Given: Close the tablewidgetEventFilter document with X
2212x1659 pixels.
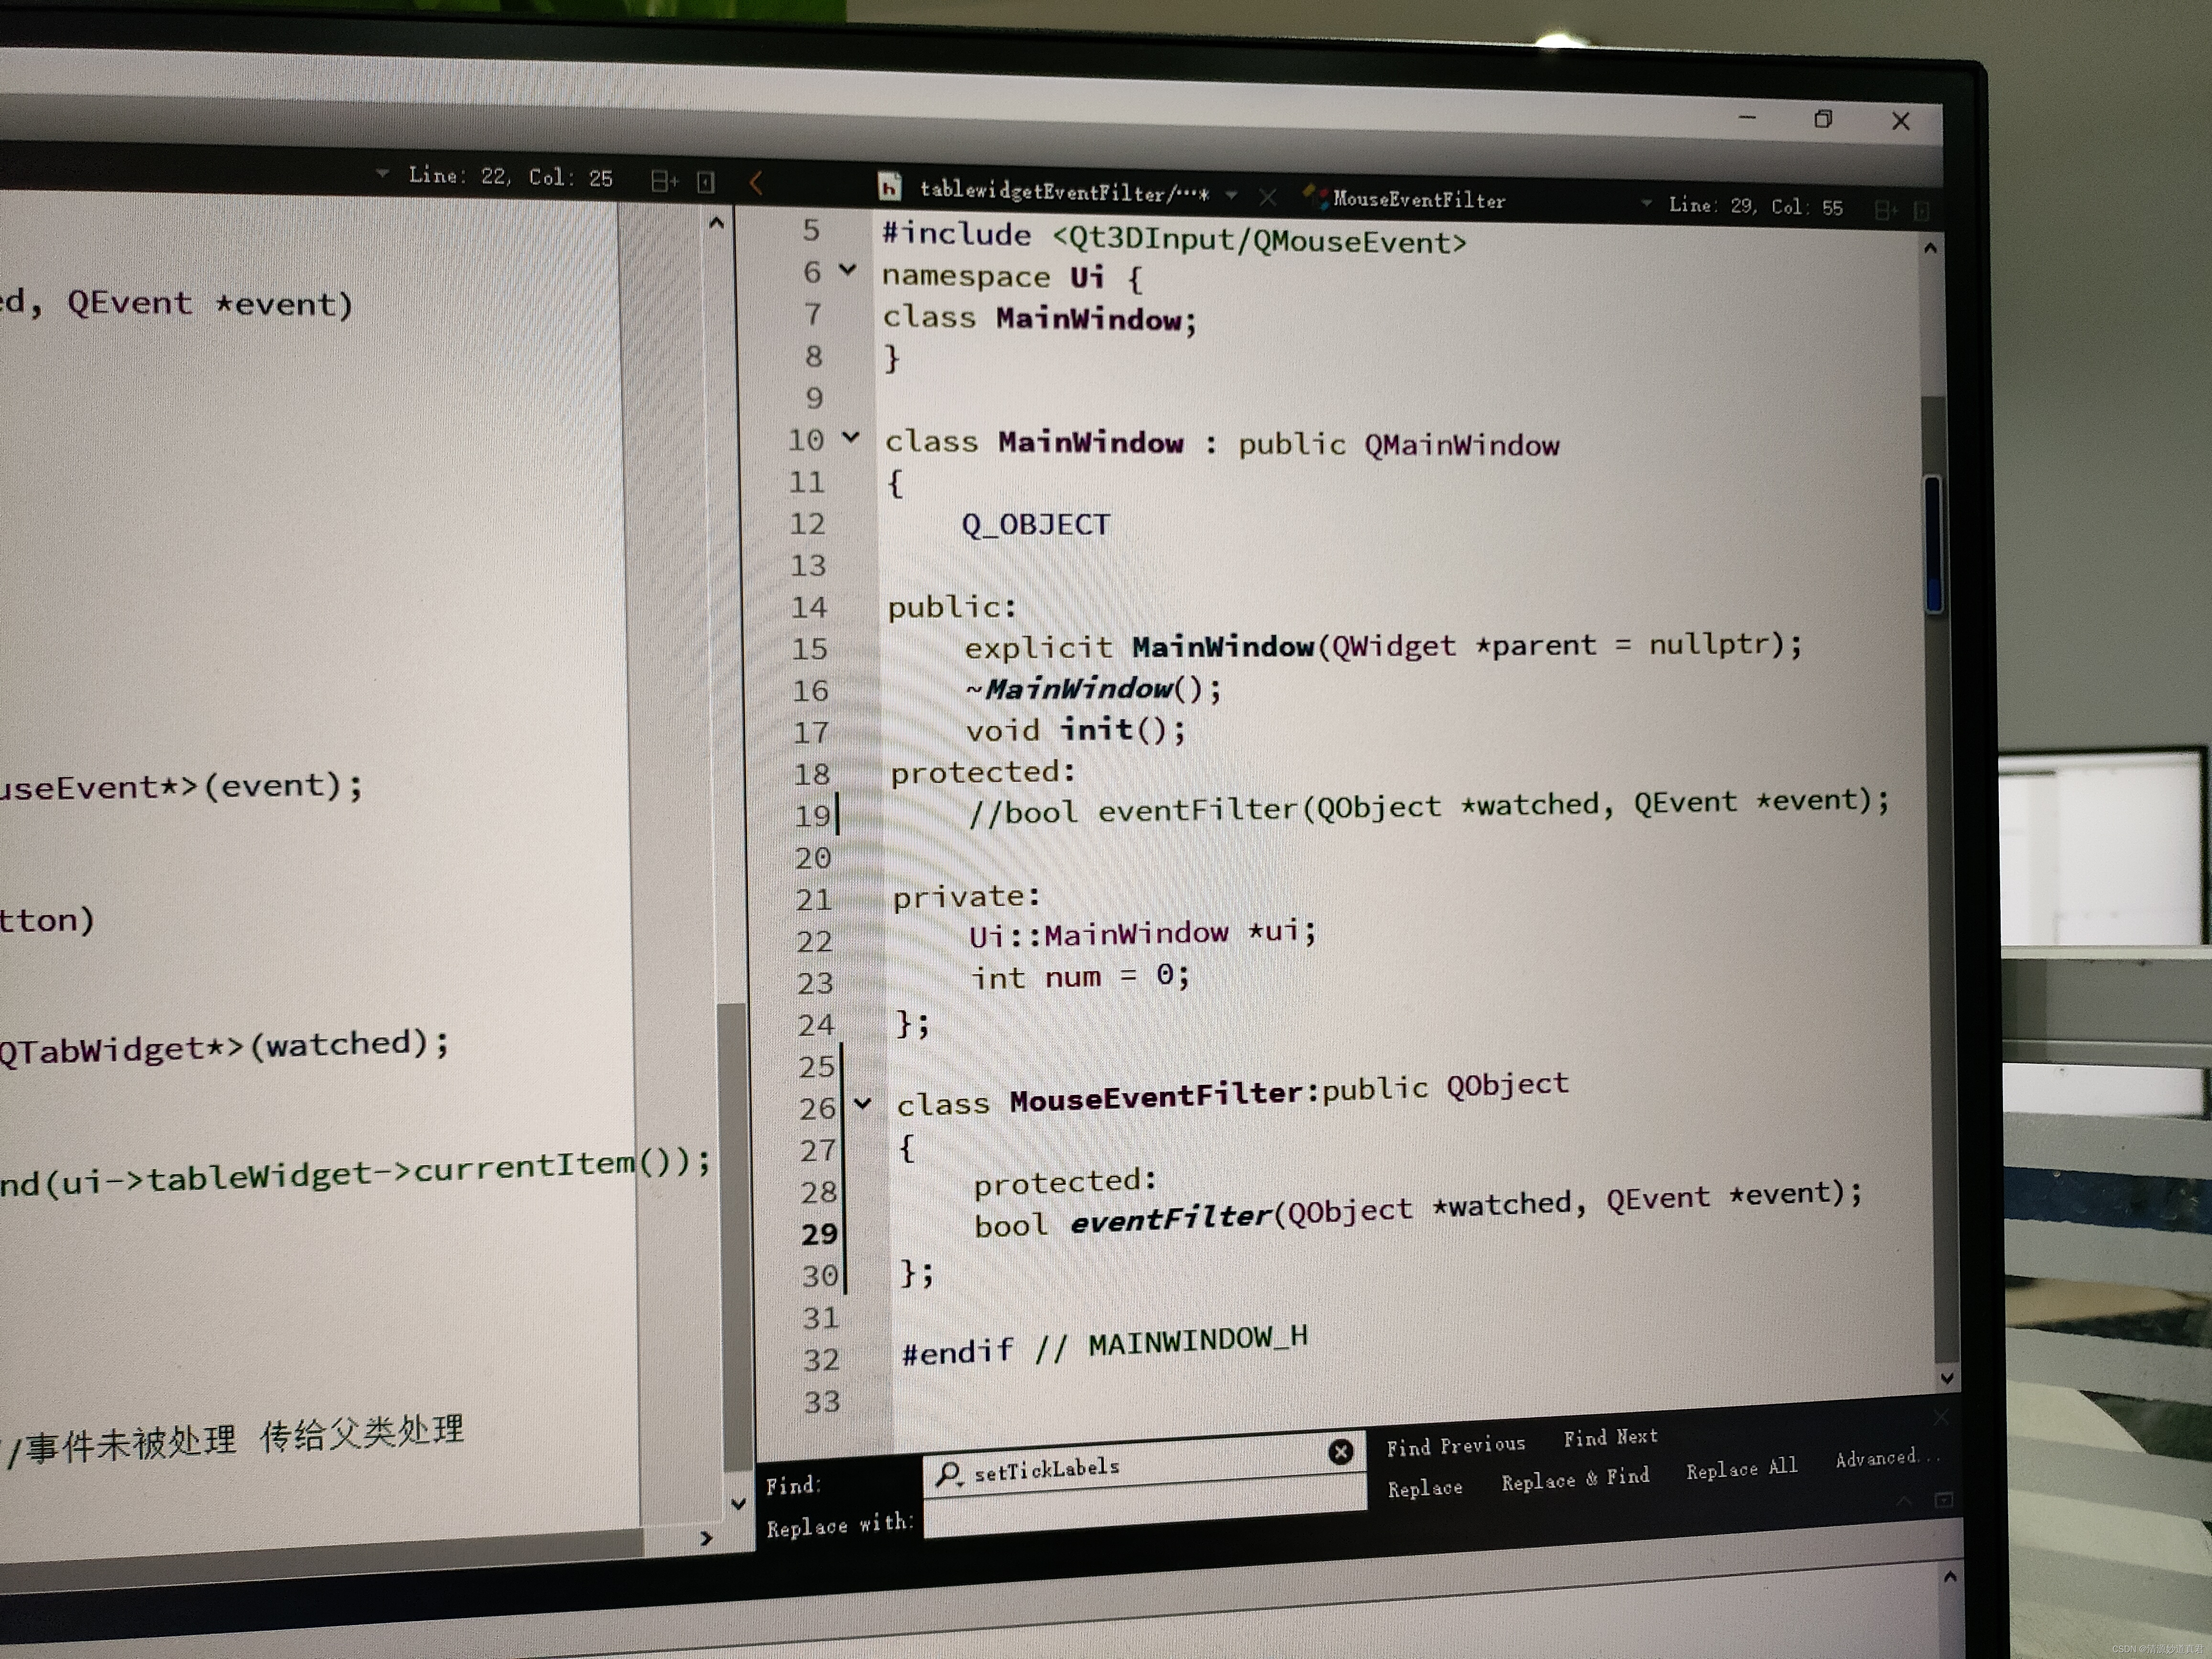Looking at the screenshot, I should click(1268, 197).
